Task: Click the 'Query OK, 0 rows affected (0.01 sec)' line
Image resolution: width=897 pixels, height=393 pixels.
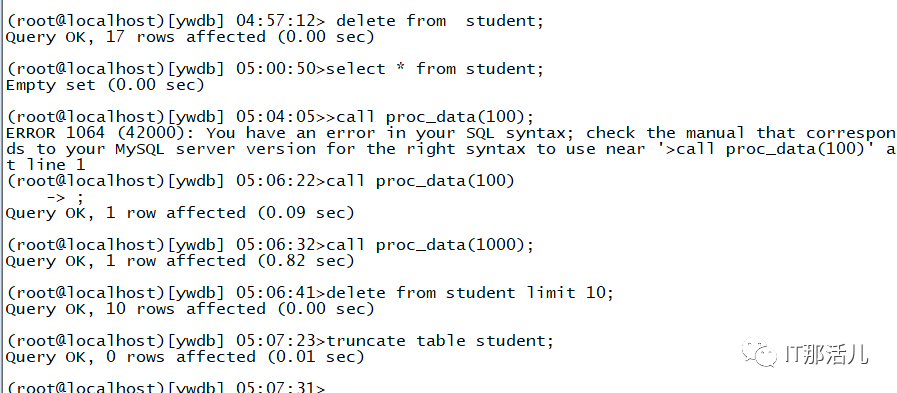Action: tap(185, 358)
